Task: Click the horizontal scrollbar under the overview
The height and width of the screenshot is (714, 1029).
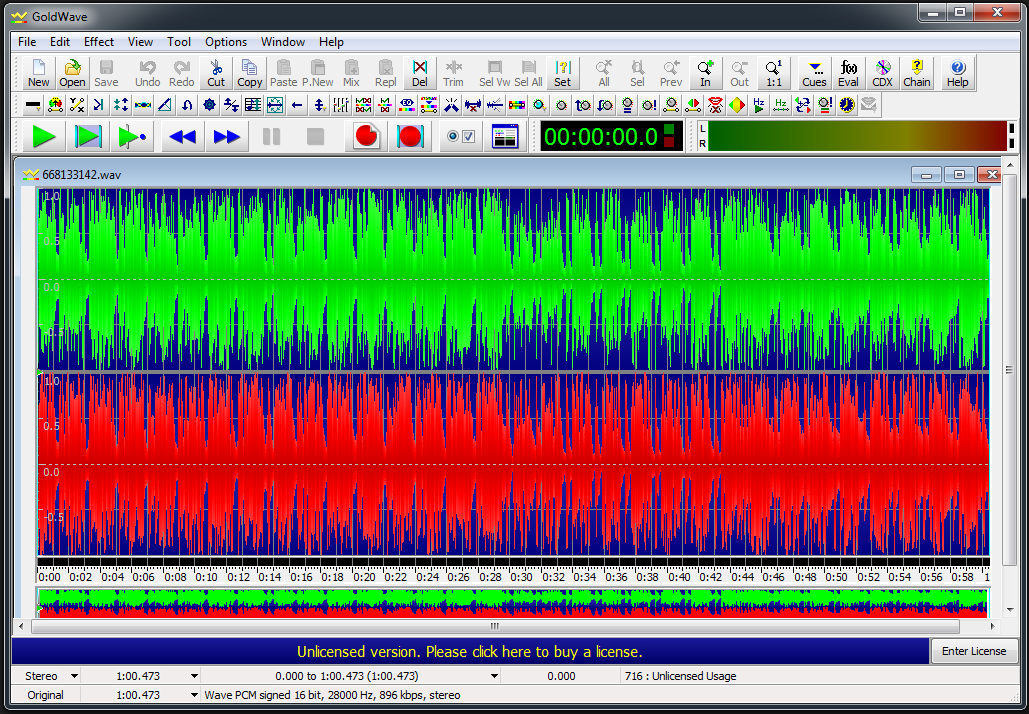Action: [494, 626]
